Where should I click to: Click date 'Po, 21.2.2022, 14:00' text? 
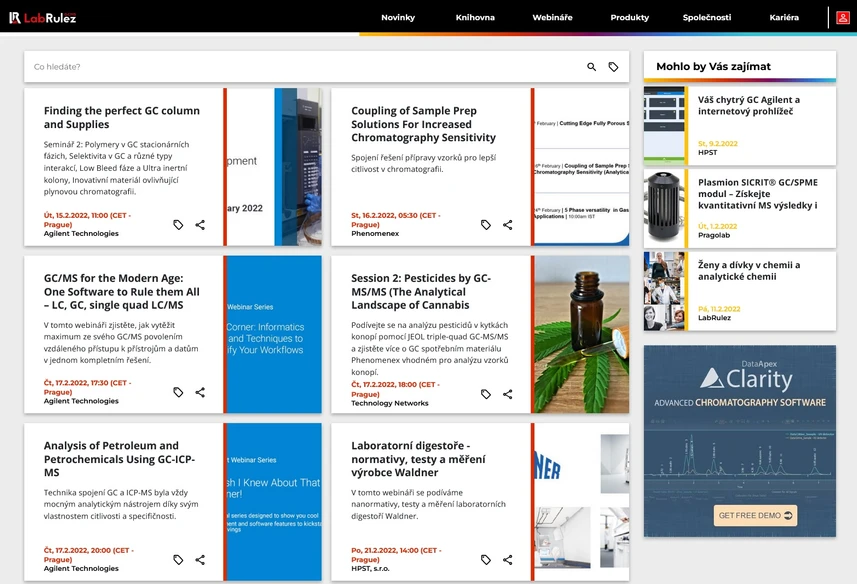(x=396, y=554)
